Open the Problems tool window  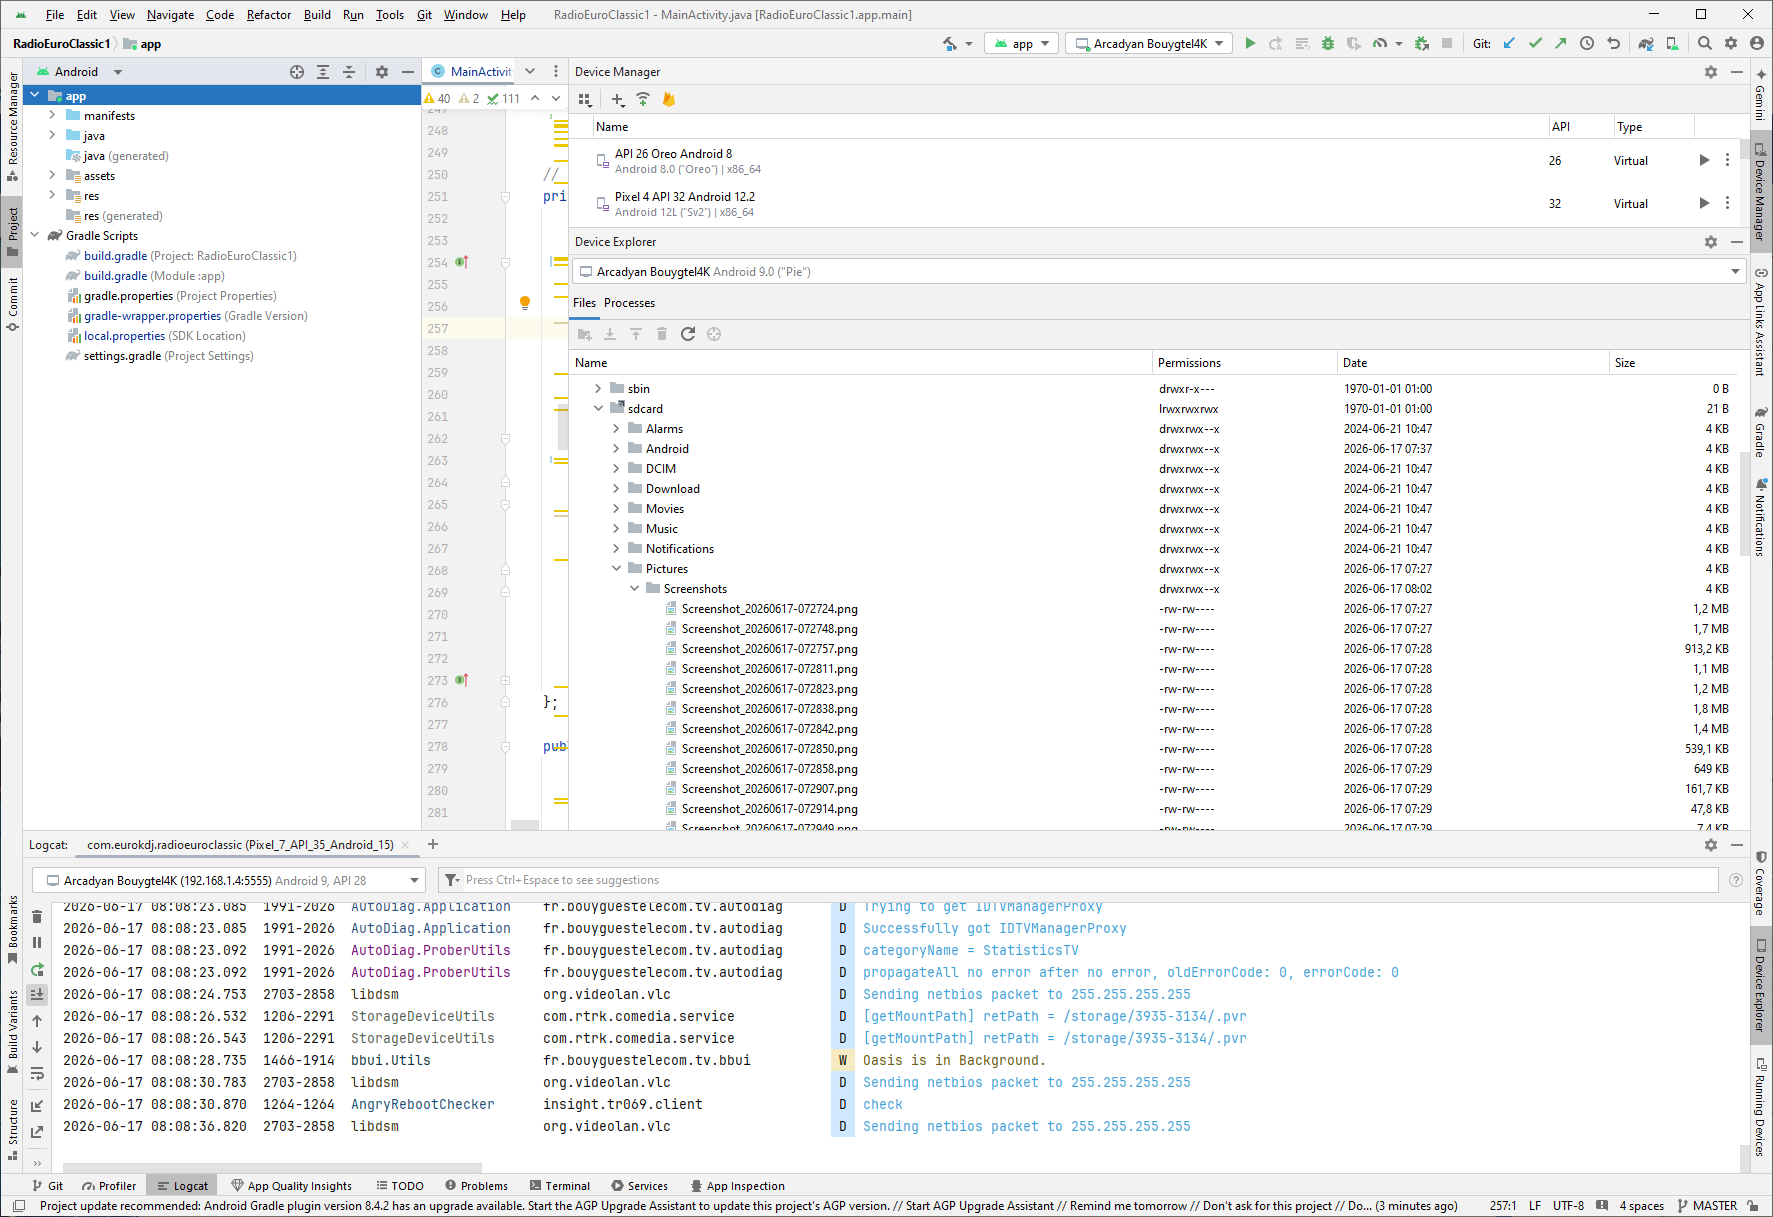pyautogui.click(x=477, y=1186)
